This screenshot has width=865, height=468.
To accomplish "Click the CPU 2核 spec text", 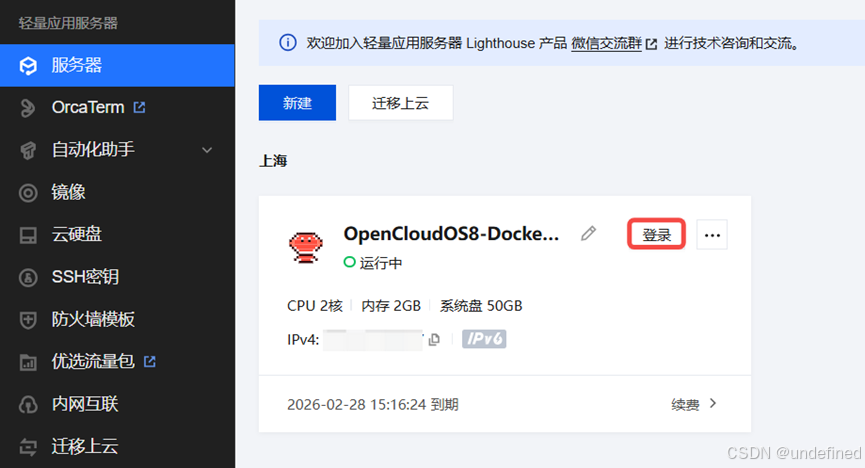I will tap(315, 306).
